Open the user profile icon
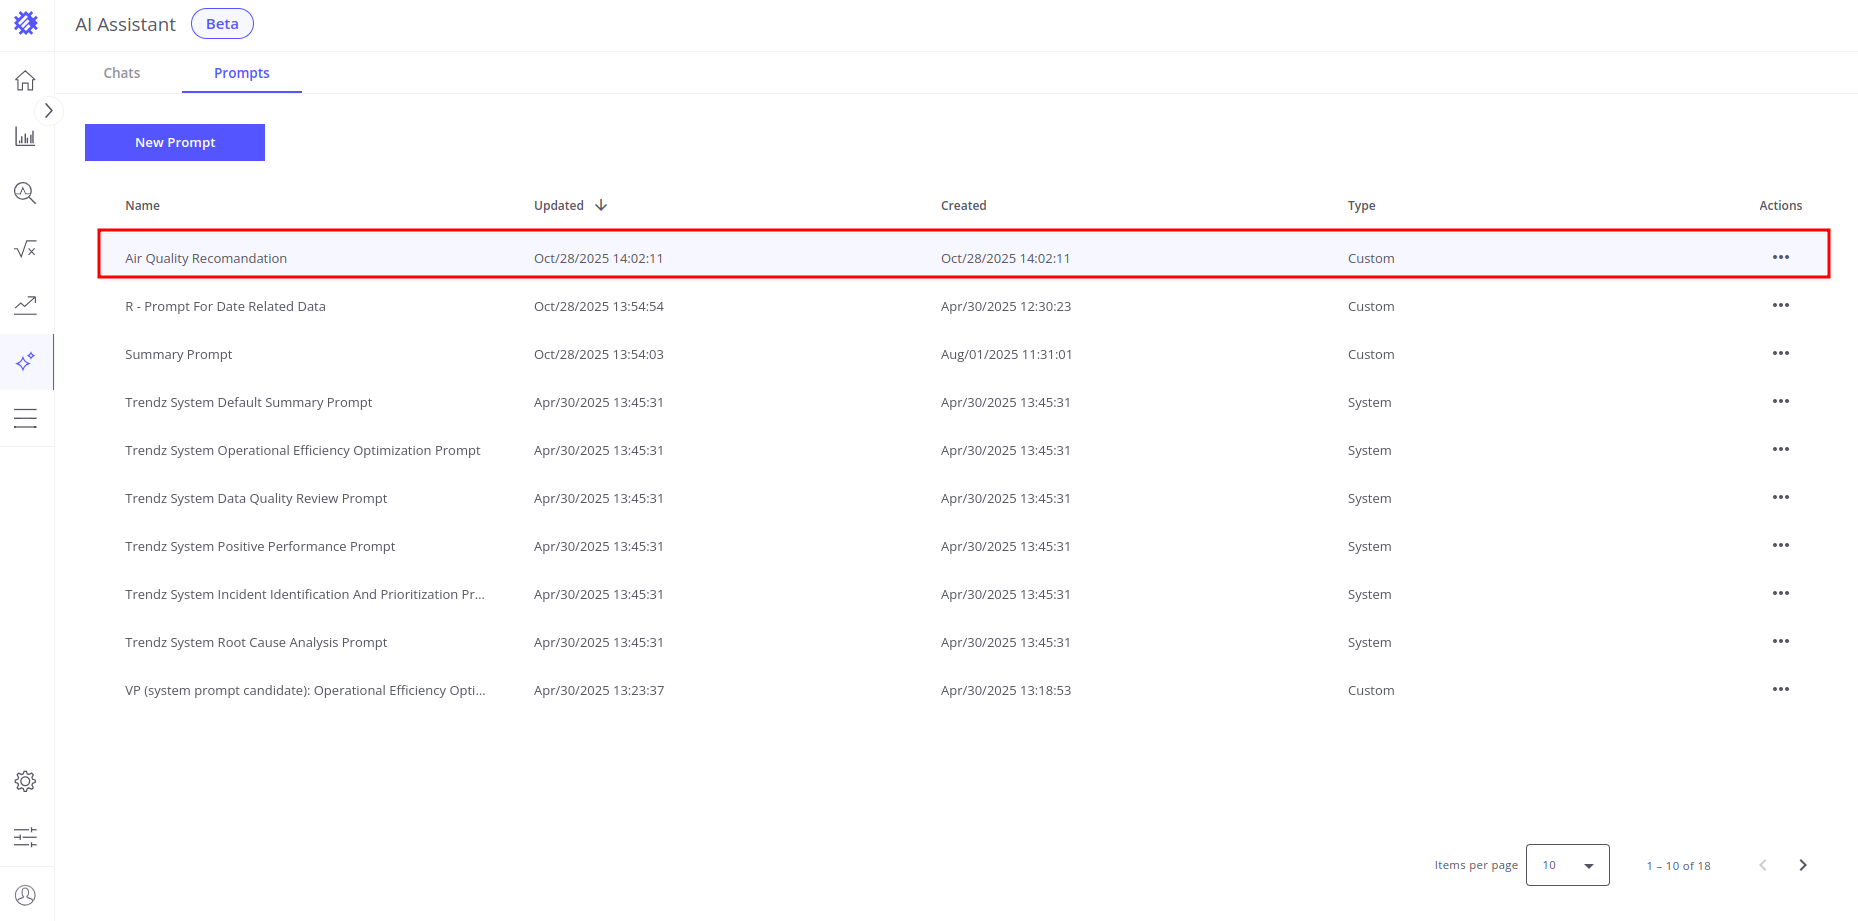Image resolution: width=1858 pixels, height=921 pixels. [26, 895]
